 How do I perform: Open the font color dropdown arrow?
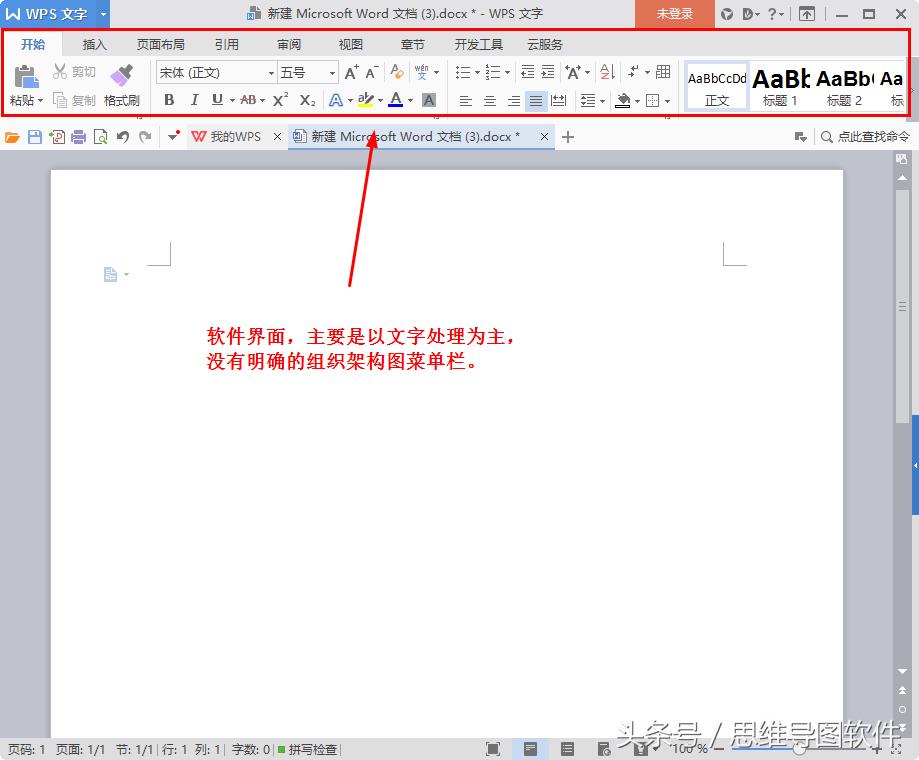click(410, 100)
